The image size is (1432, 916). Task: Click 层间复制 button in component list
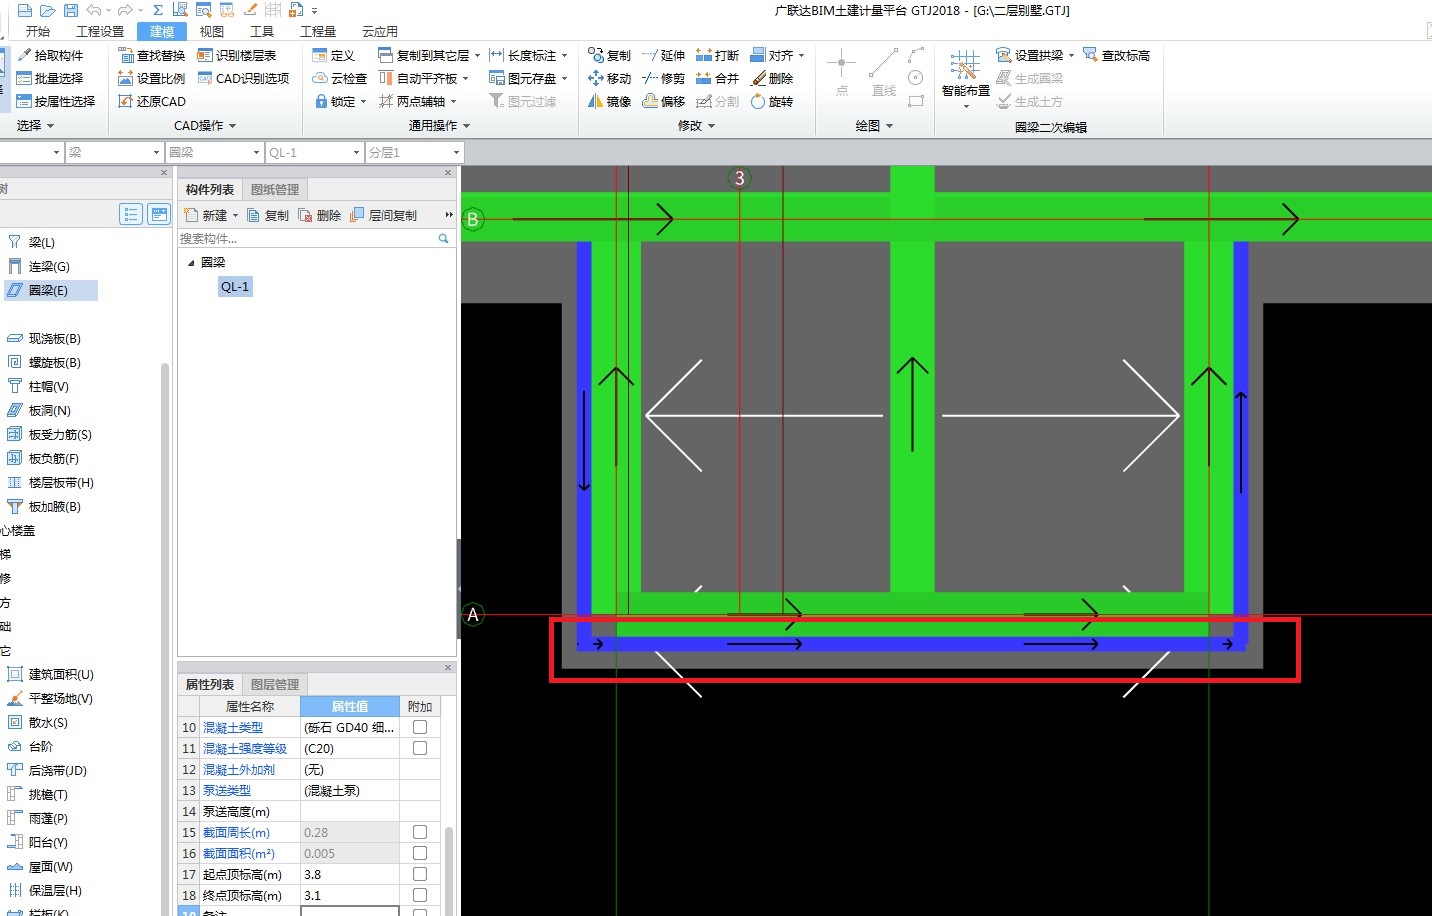(x=384, y=215)
